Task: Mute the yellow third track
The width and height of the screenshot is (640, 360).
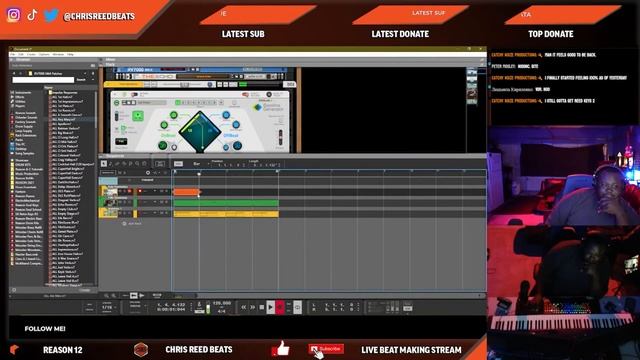Action: tap(120, 213)
